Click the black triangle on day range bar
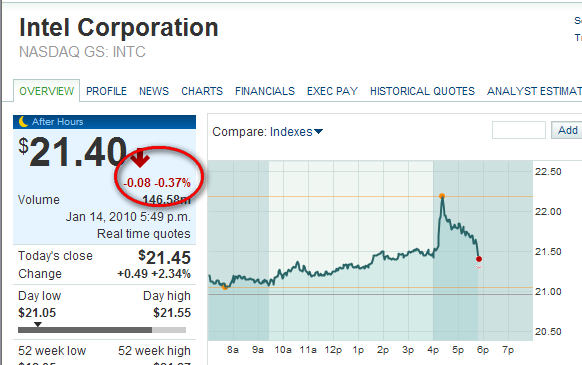 (37, 325)
